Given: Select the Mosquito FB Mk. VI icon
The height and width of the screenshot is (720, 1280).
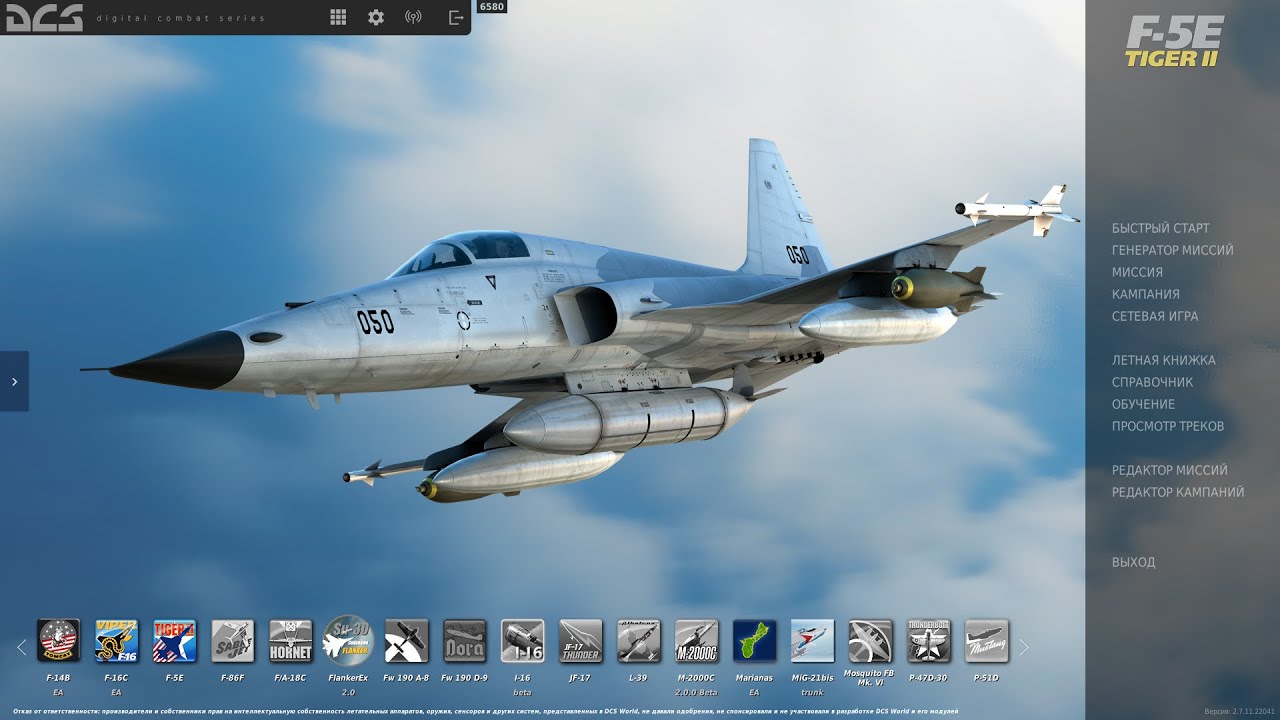Looking at the screenshot, I should [x=870, y=640].
